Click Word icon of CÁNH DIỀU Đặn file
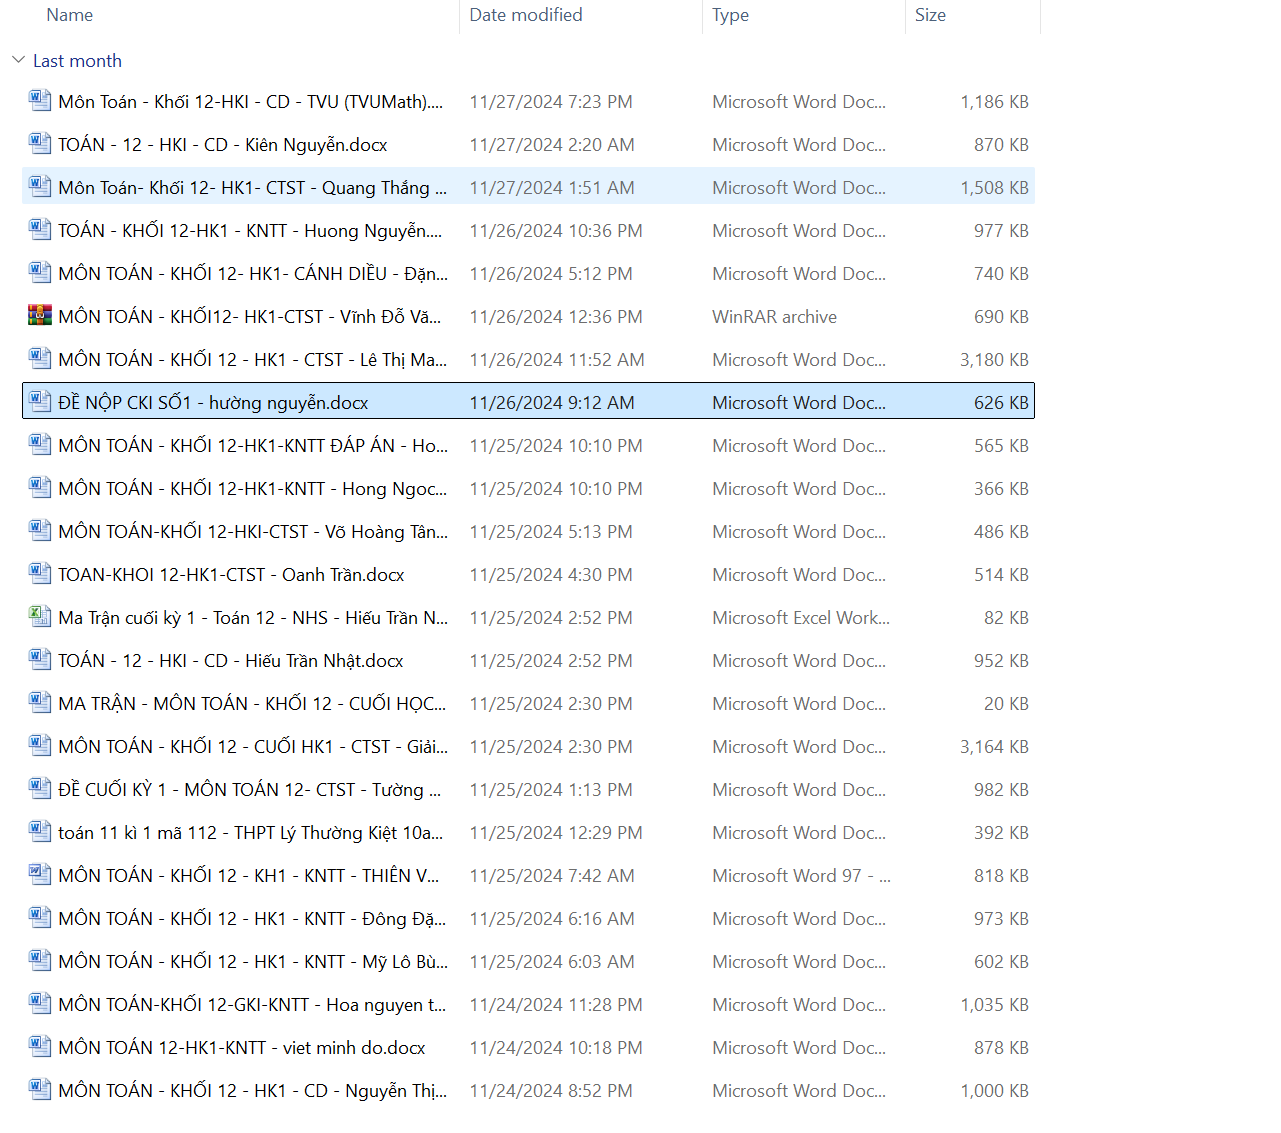The width and height of the screenshot is (1281, 1133). pos(39,272)
